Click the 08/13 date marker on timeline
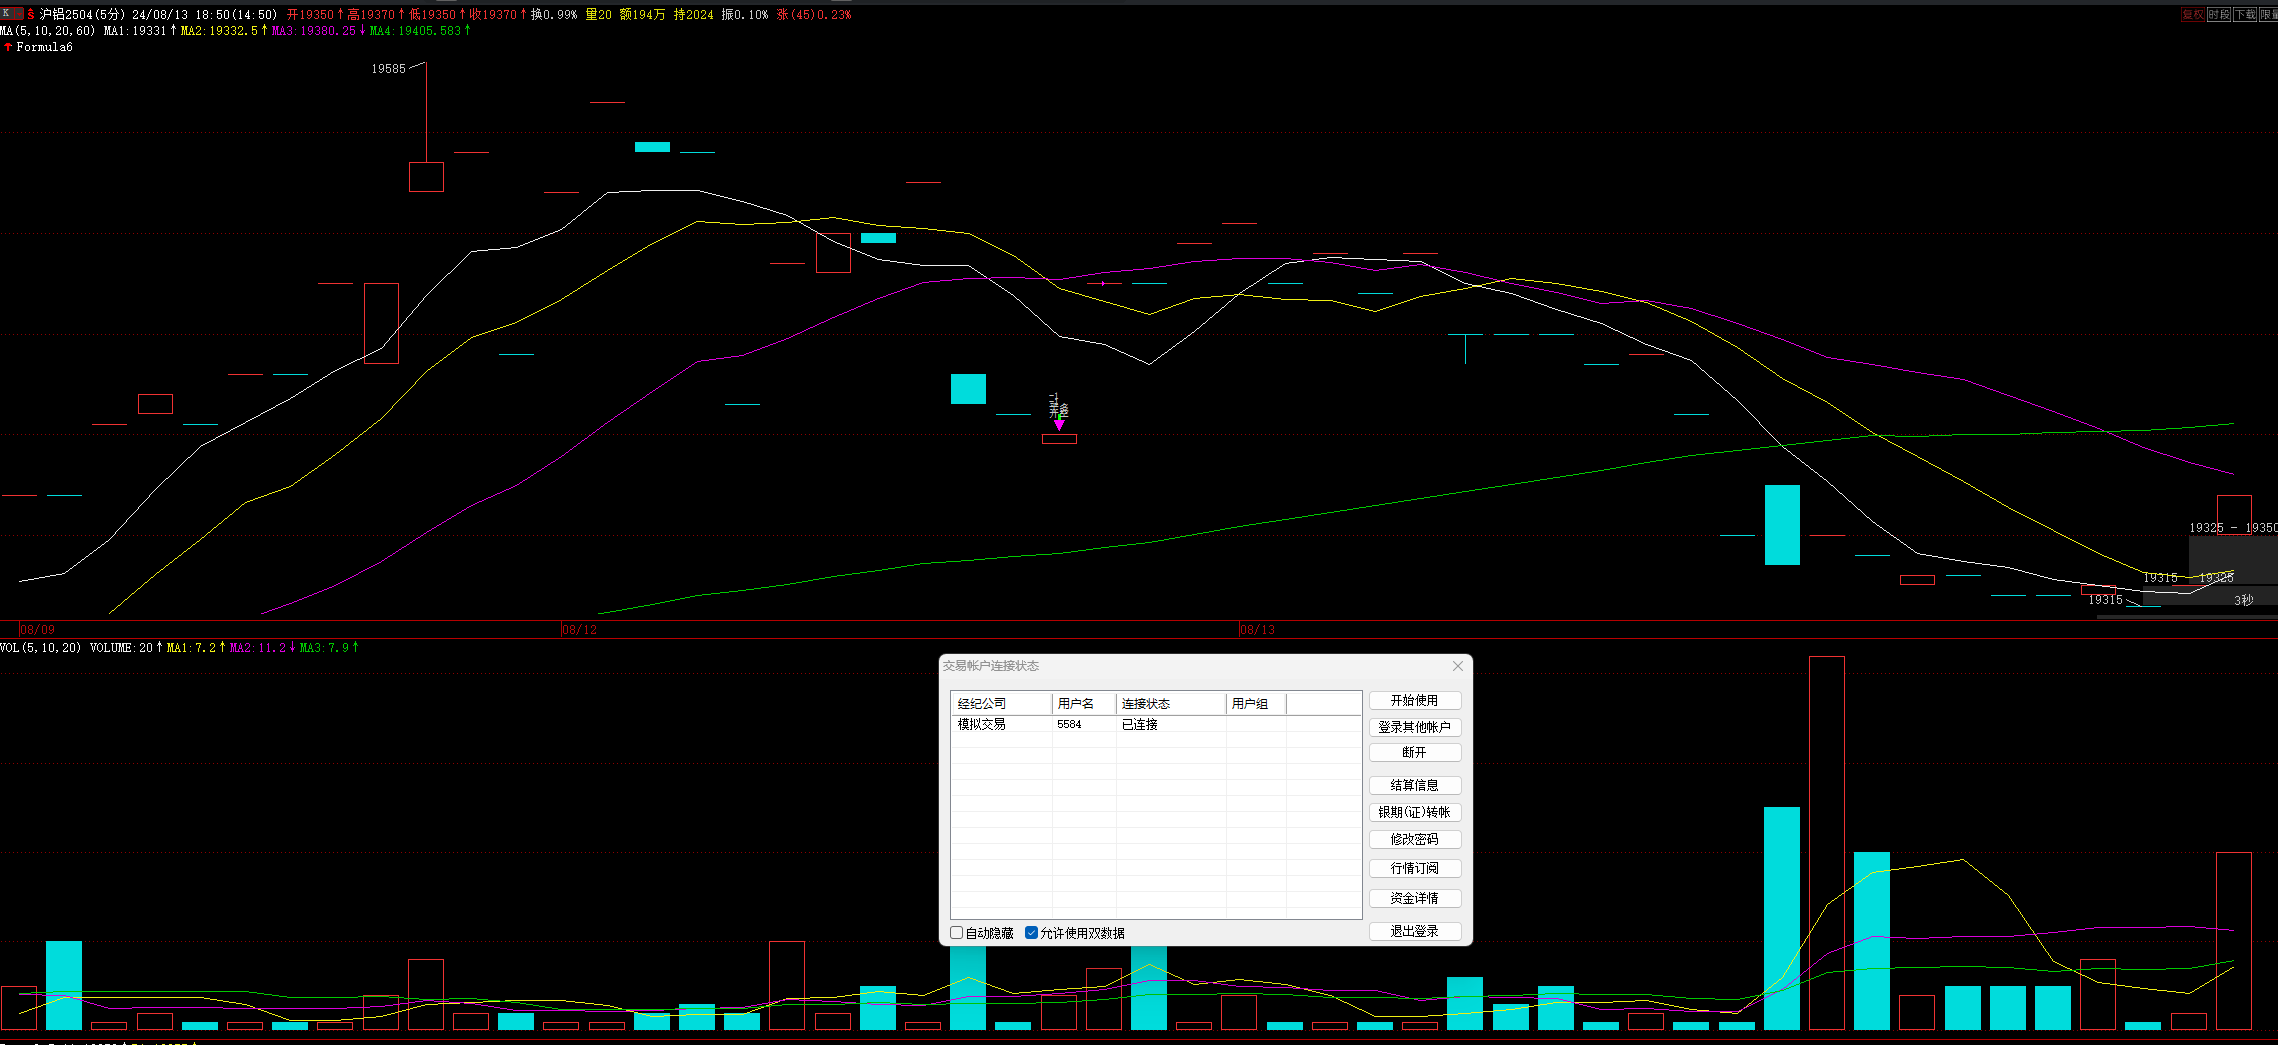This screenshot has width=2278, height=1045. tap(1257, 630)
